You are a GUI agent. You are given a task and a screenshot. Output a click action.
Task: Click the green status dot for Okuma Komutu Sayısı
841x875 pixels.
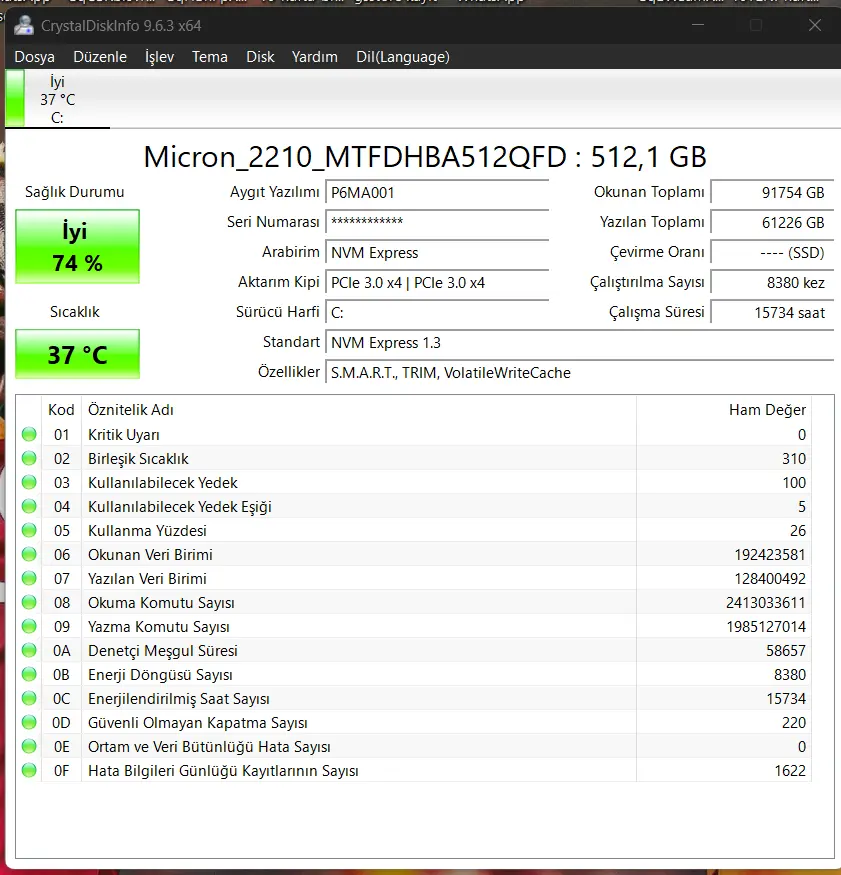tap(29, 602)
